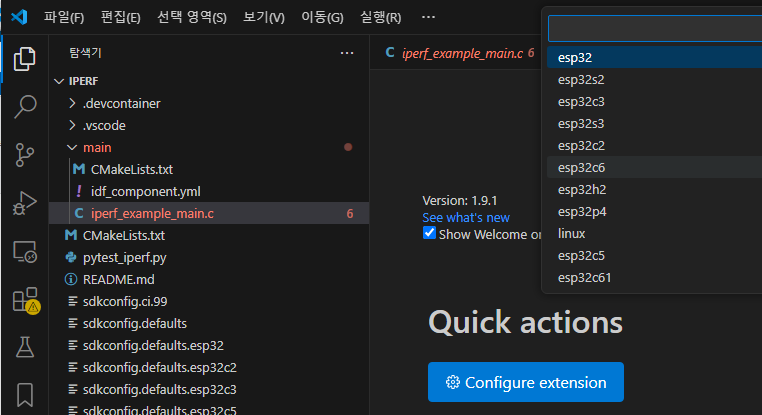This screenshot has width=762, height=415.
Task: Open the Testing flask icon
Action: pyautogui.click(x=24, y=347)
